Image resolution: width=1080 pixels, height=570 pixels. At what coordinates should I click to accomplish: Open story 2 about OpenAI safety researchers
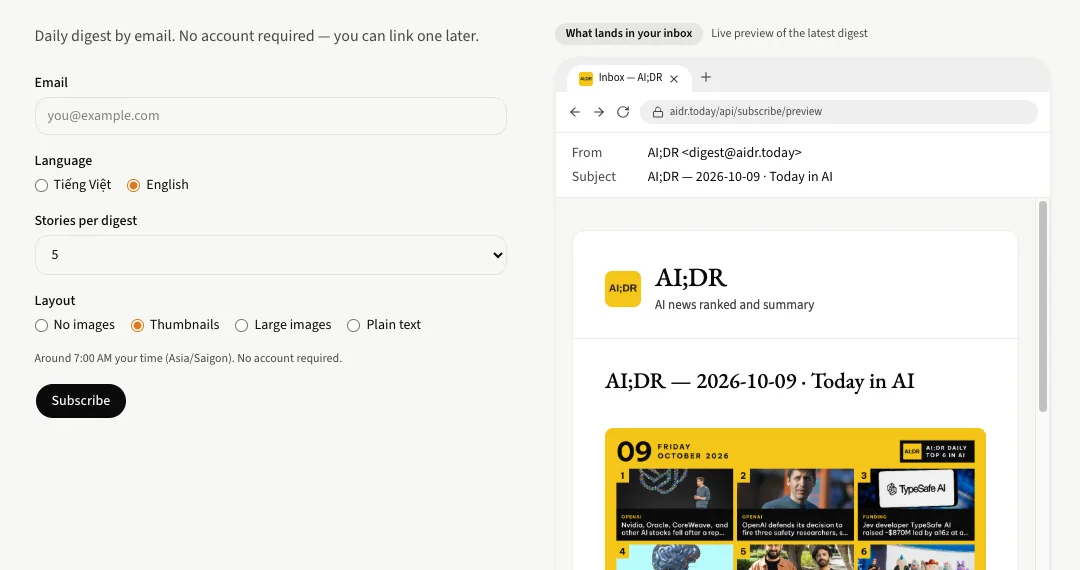(x=795, y=505)
